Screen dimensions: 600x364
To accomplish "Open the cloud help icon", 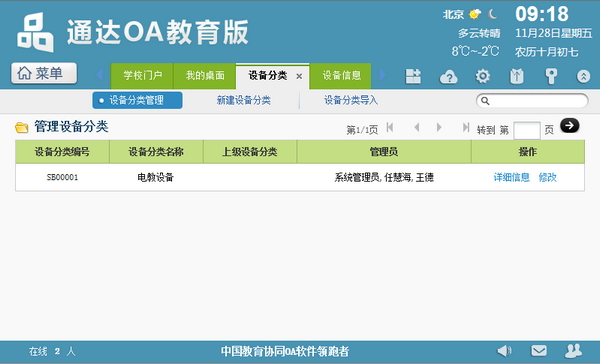I will pos(448,77).
